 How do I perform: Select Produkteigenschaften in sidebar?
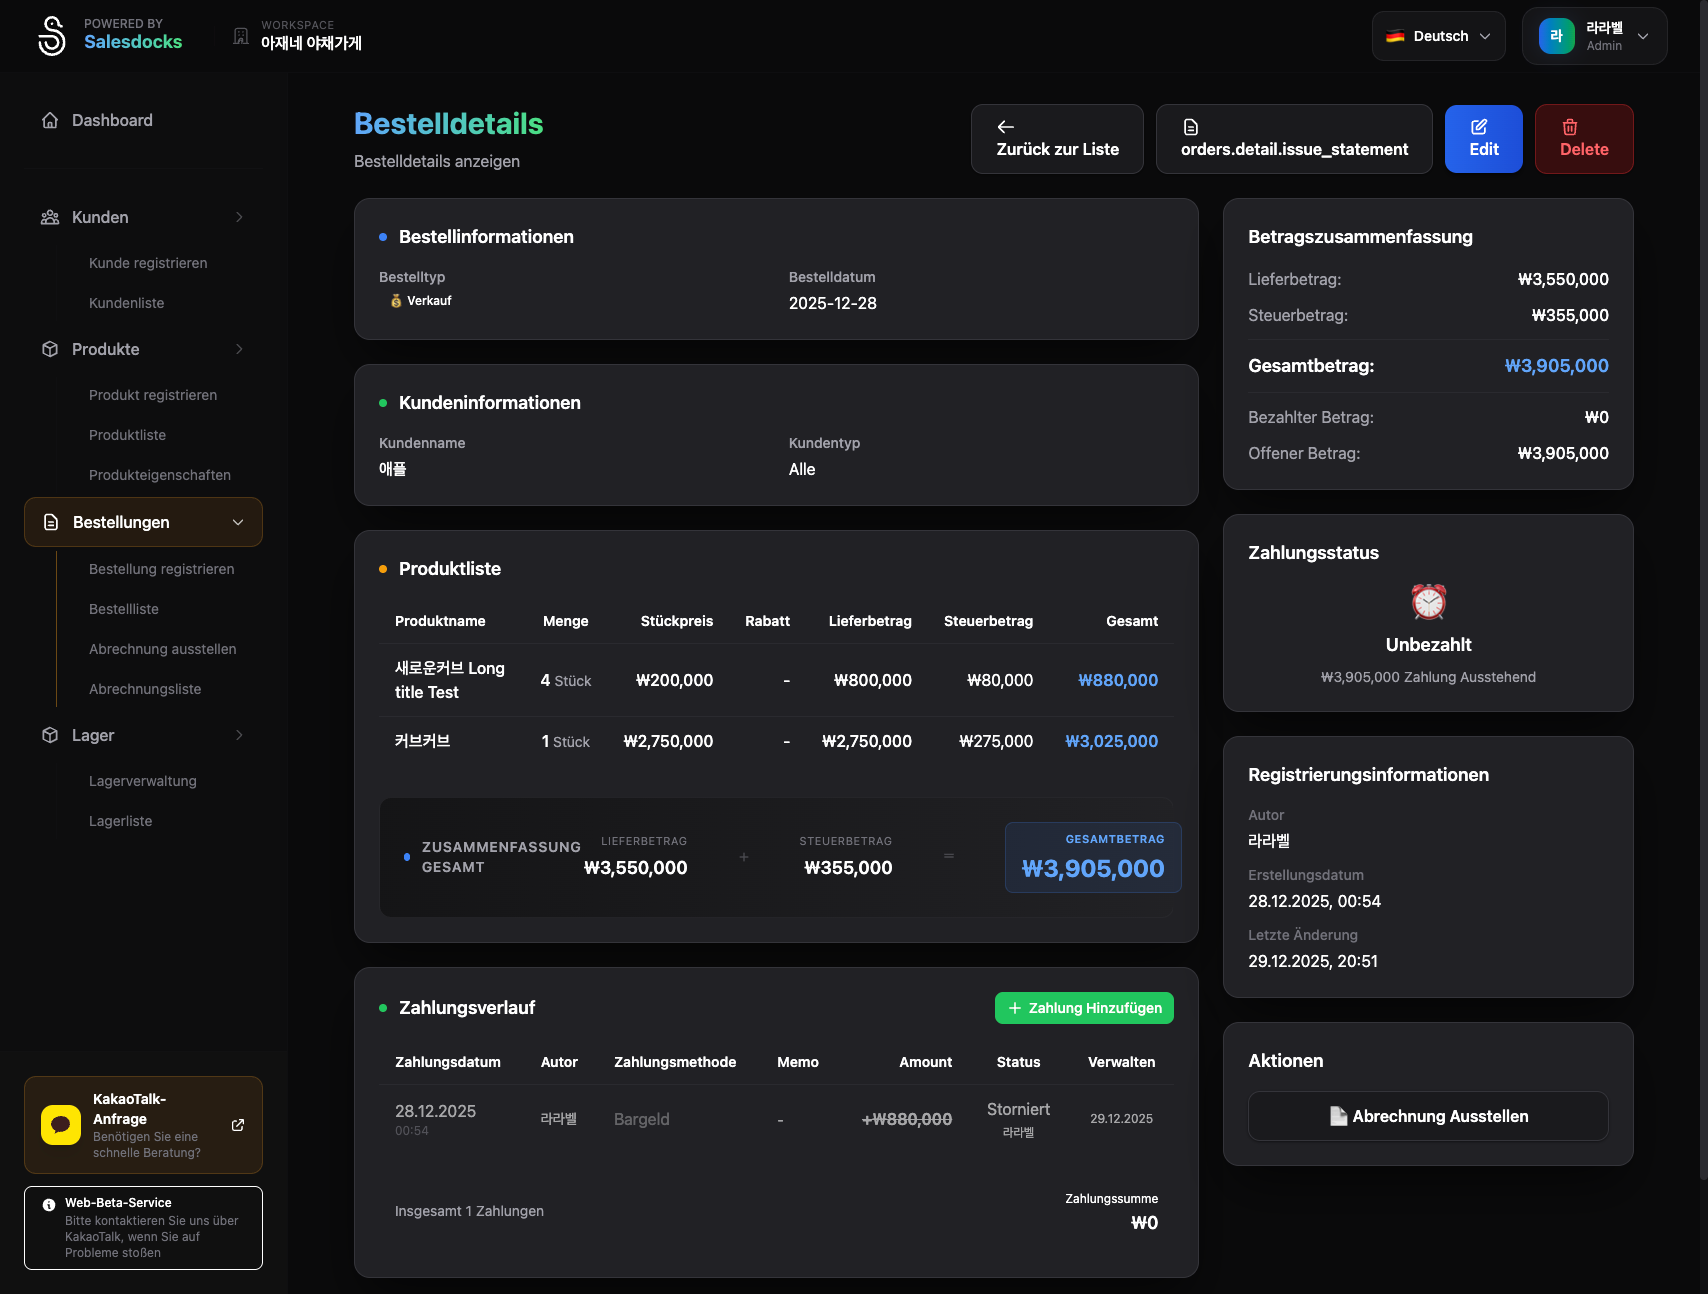tap(160, 475)
